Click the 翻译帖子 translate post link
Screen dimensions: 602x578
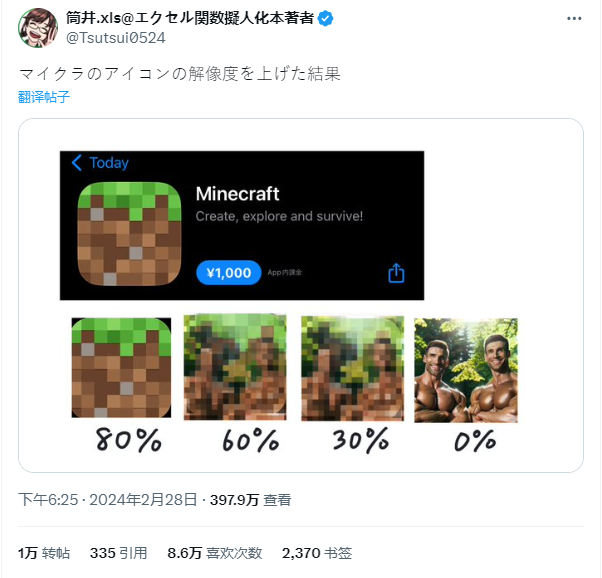44,97
